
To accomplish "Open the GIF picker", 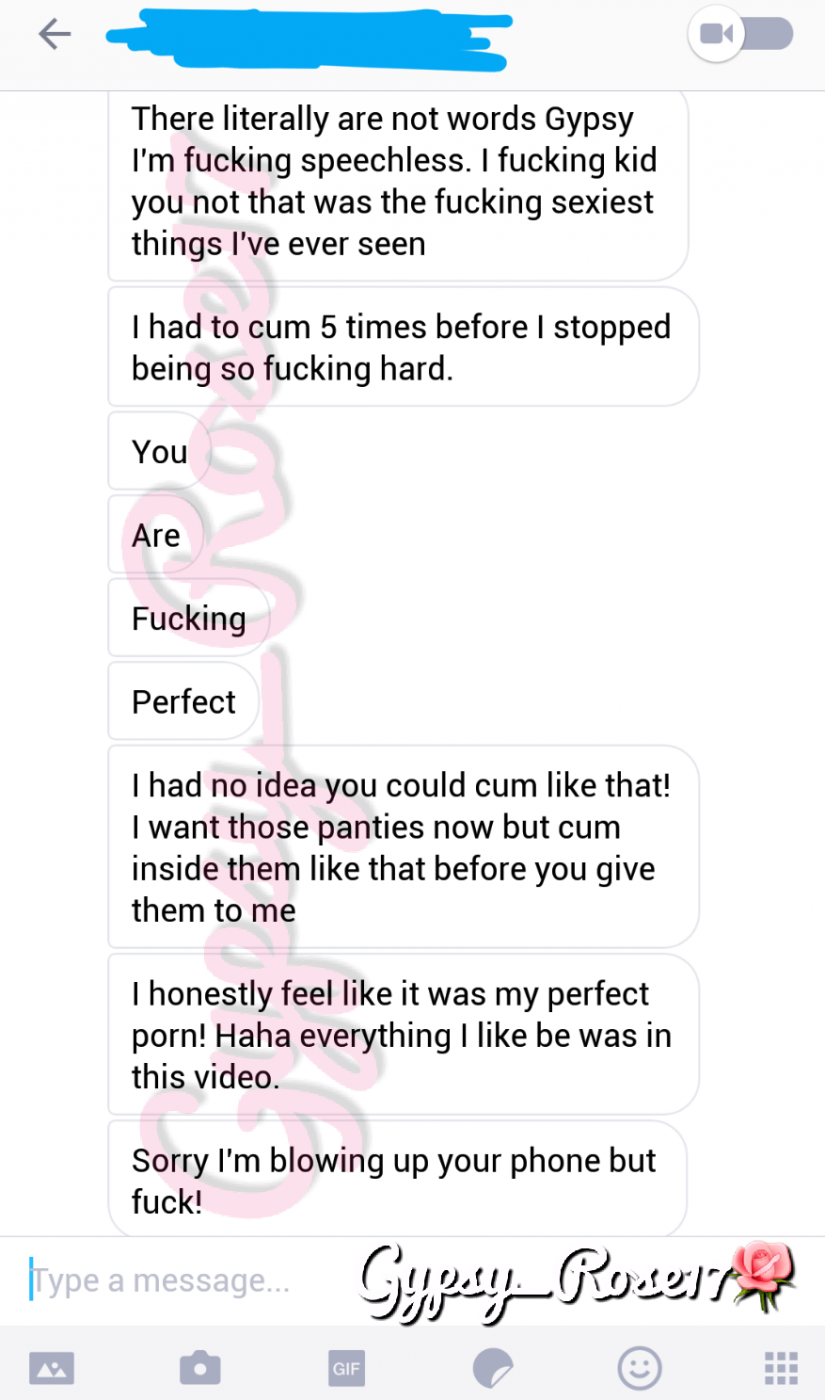I will click(347, 1367).
